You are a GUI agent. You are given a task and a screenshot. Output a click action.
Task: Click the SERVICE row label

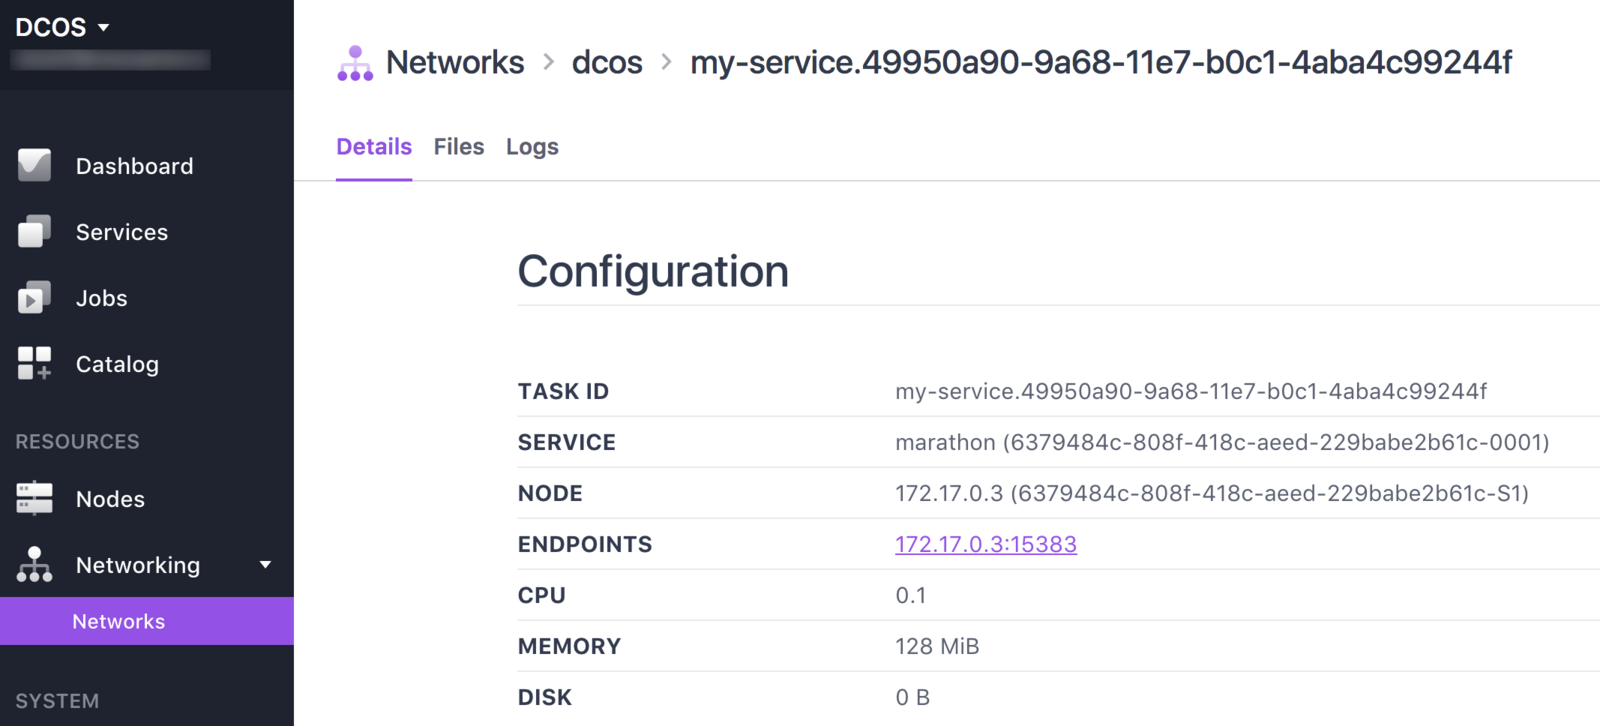click(567, 442)
